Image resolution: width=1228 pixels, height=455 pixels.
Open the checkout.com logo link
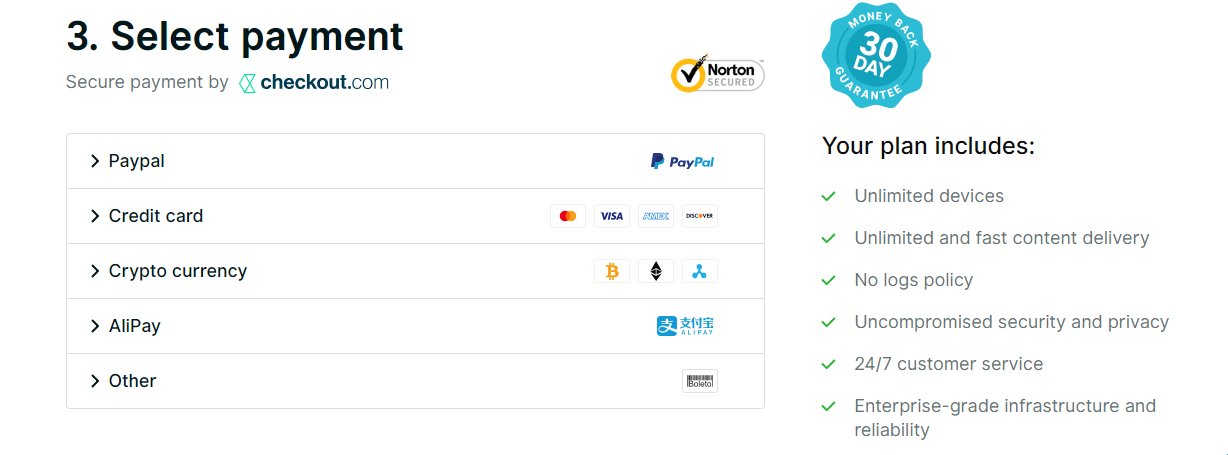tap(314, 83)
